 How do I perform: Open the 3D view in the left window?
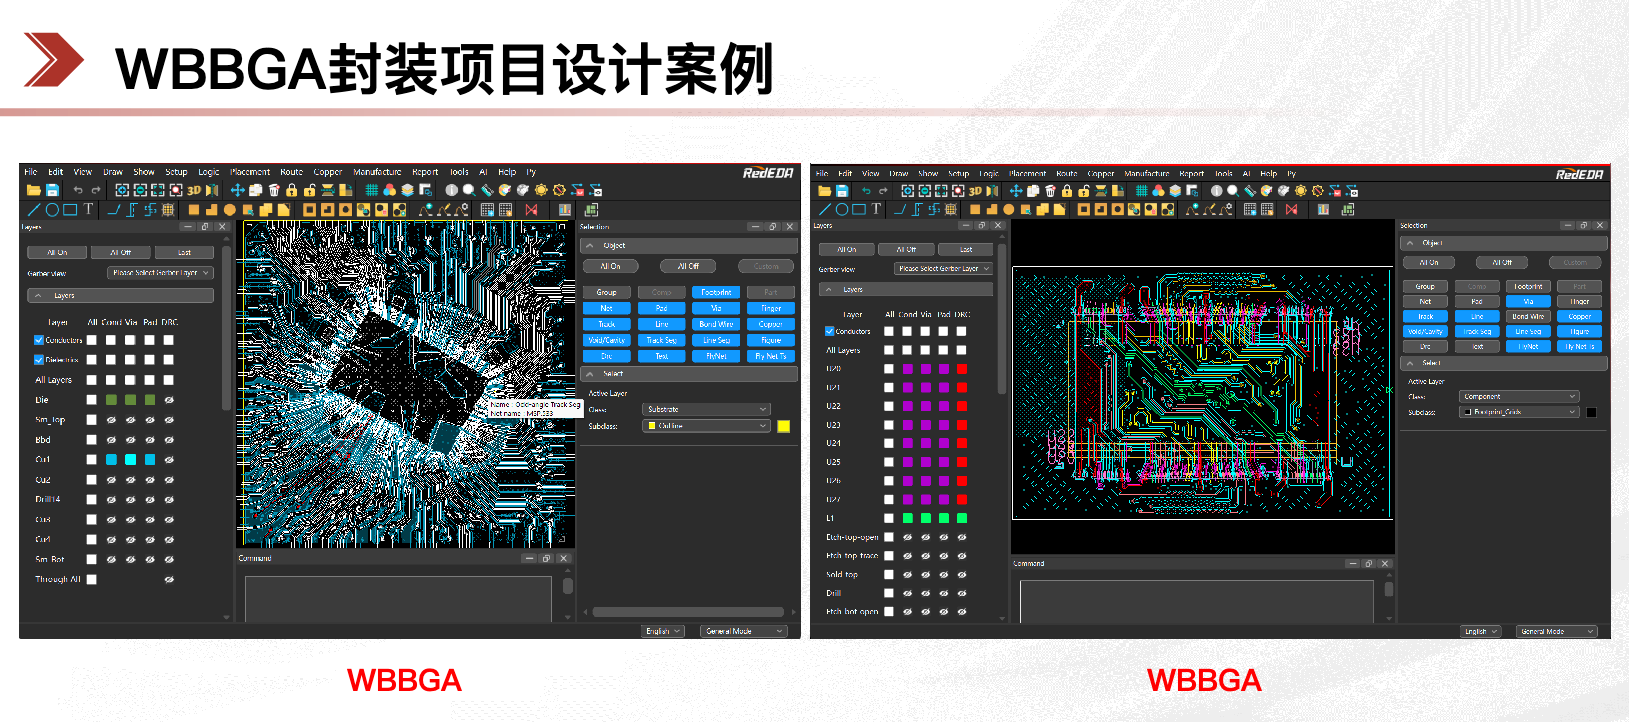(194, 190)
